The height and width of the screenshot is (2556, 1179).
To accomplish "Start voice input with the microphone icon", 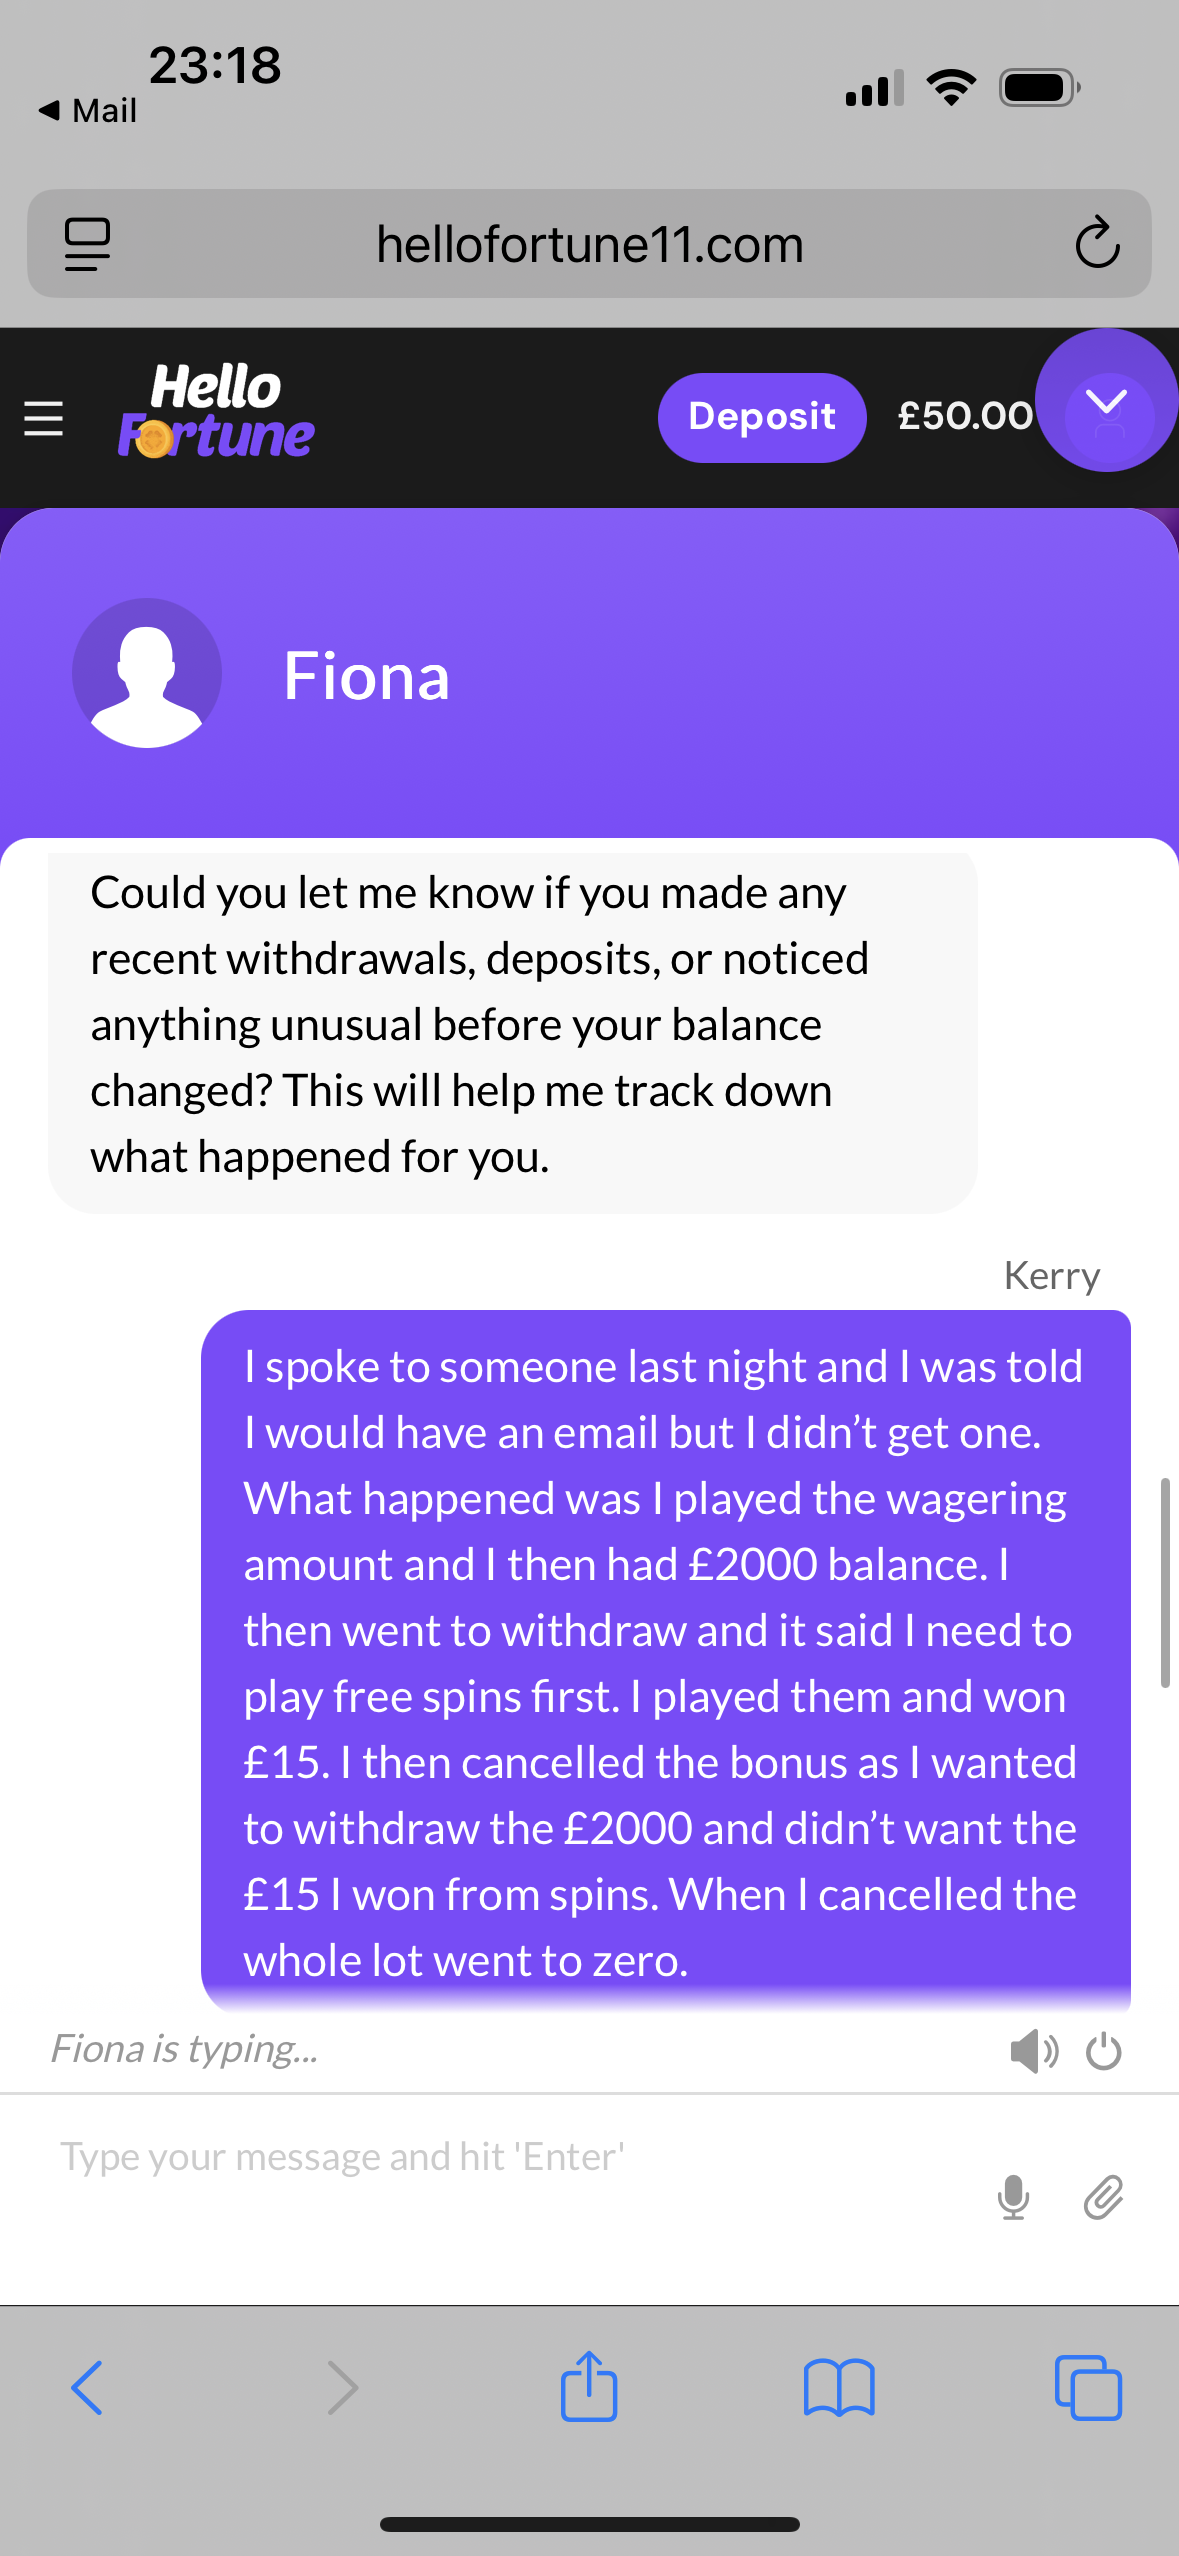I will tap(1013, 2197).
